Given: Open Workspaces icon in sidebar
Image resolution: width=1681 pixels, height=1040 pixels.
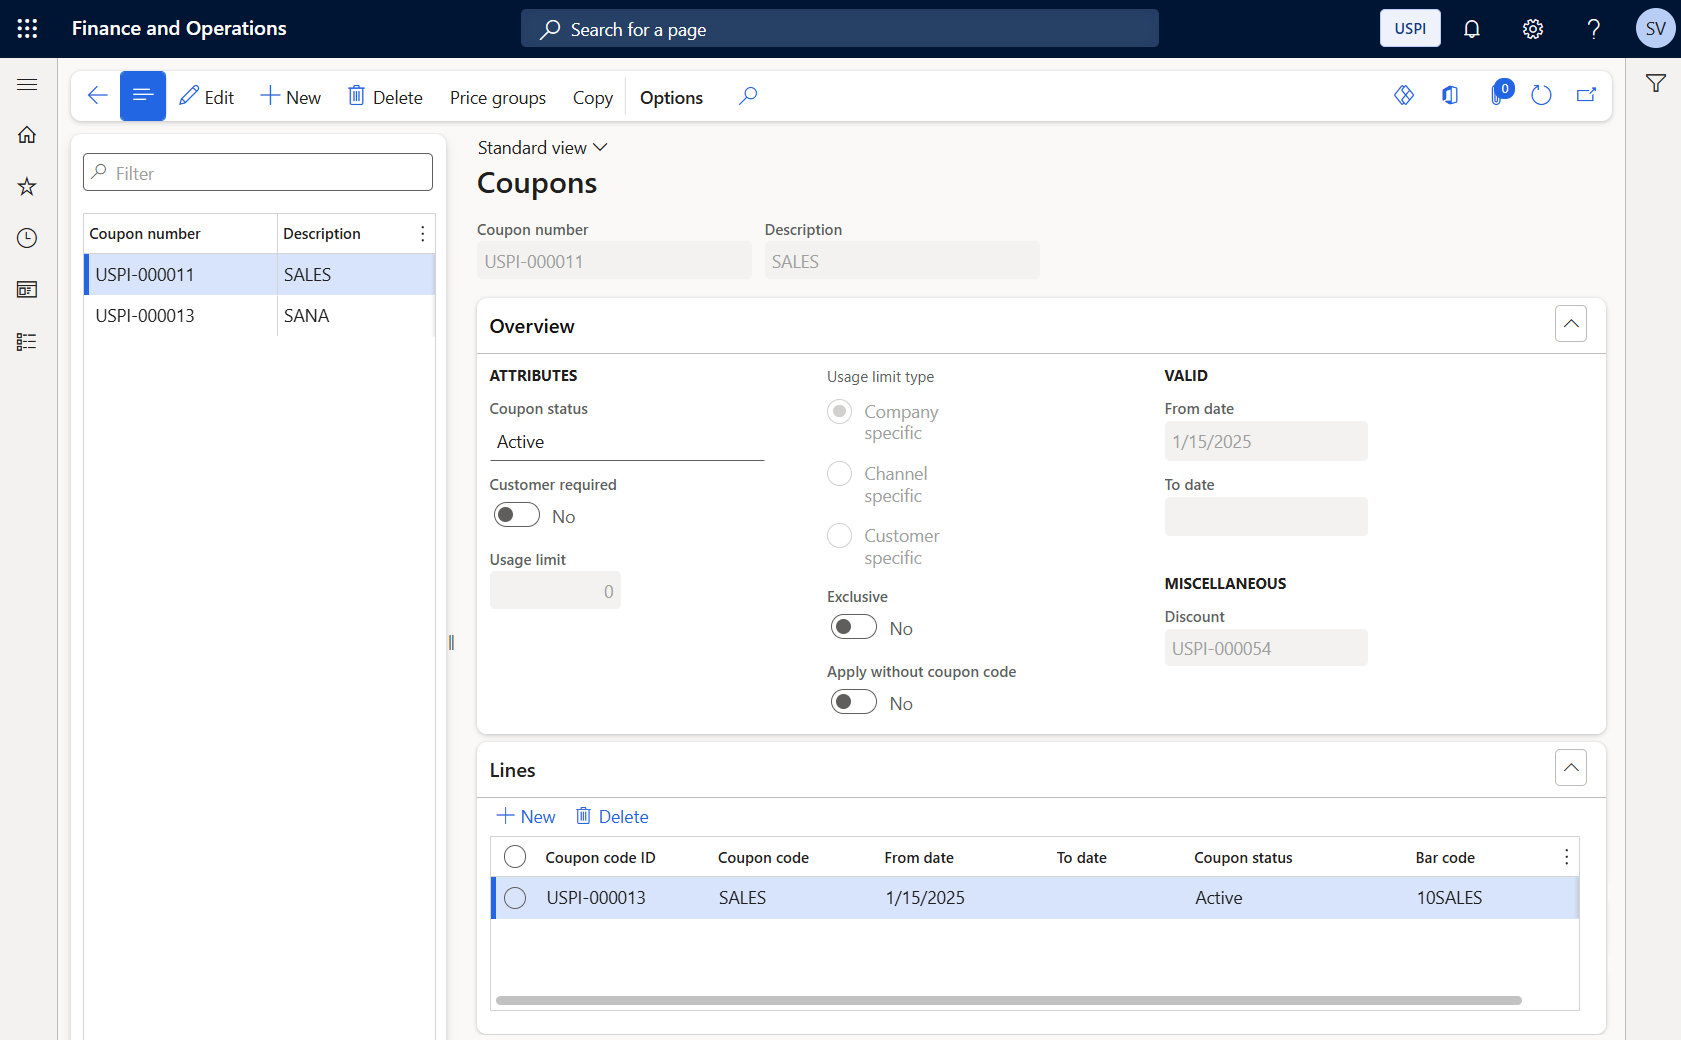Looking at the screenshot, I should 27,290.
